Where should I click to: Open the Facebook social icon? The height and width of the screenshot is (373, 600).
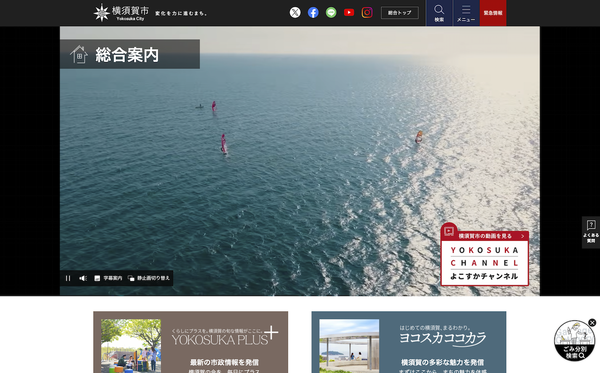point(313,13)
